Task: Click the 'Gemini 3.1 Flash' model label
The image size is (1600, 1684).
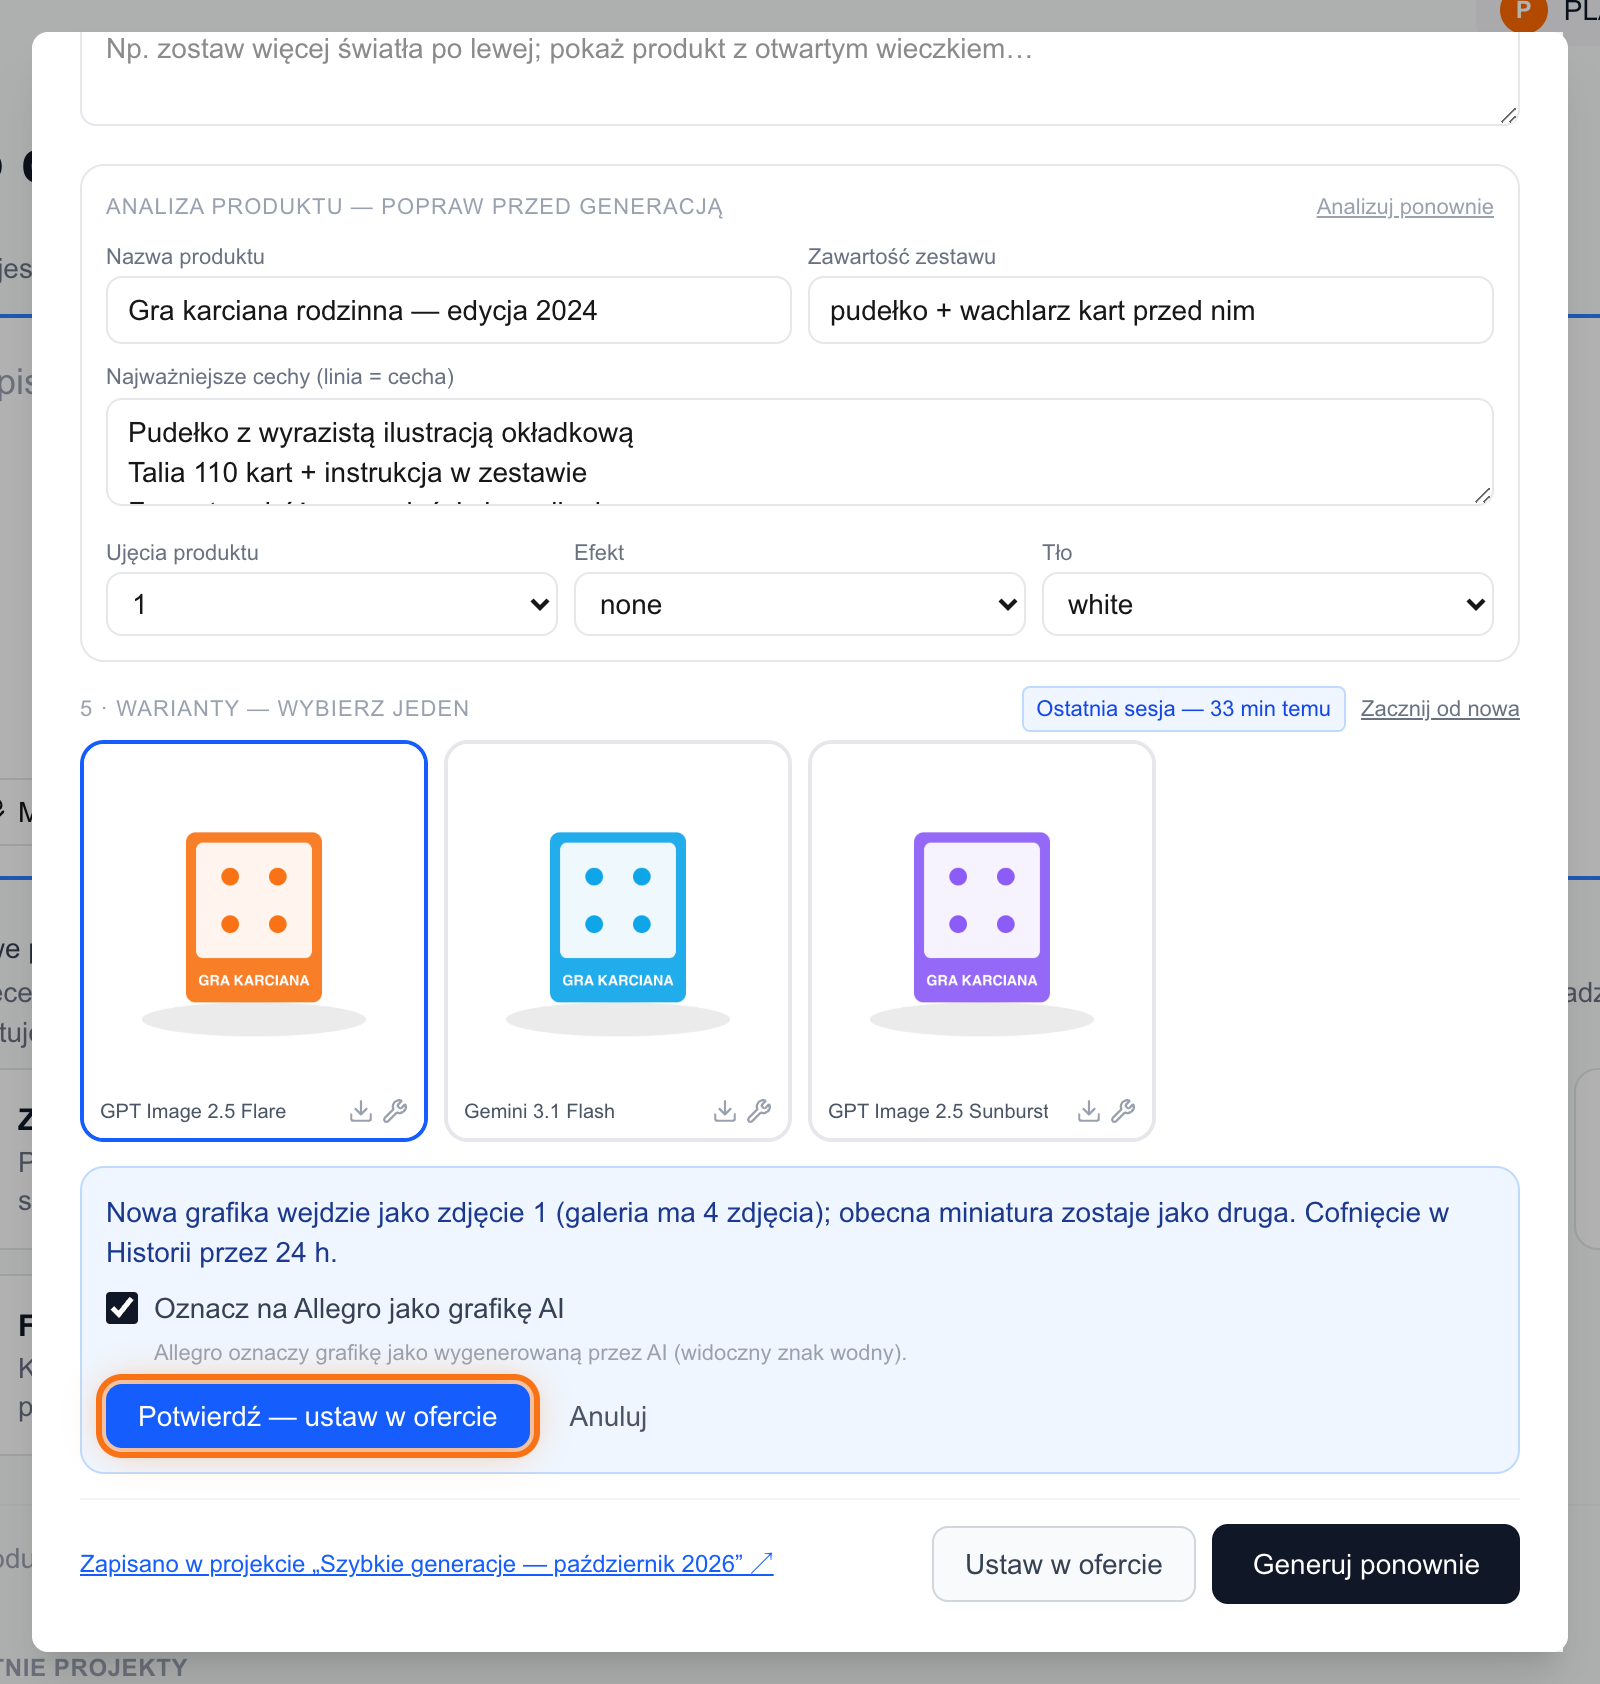Action: 539,1111
